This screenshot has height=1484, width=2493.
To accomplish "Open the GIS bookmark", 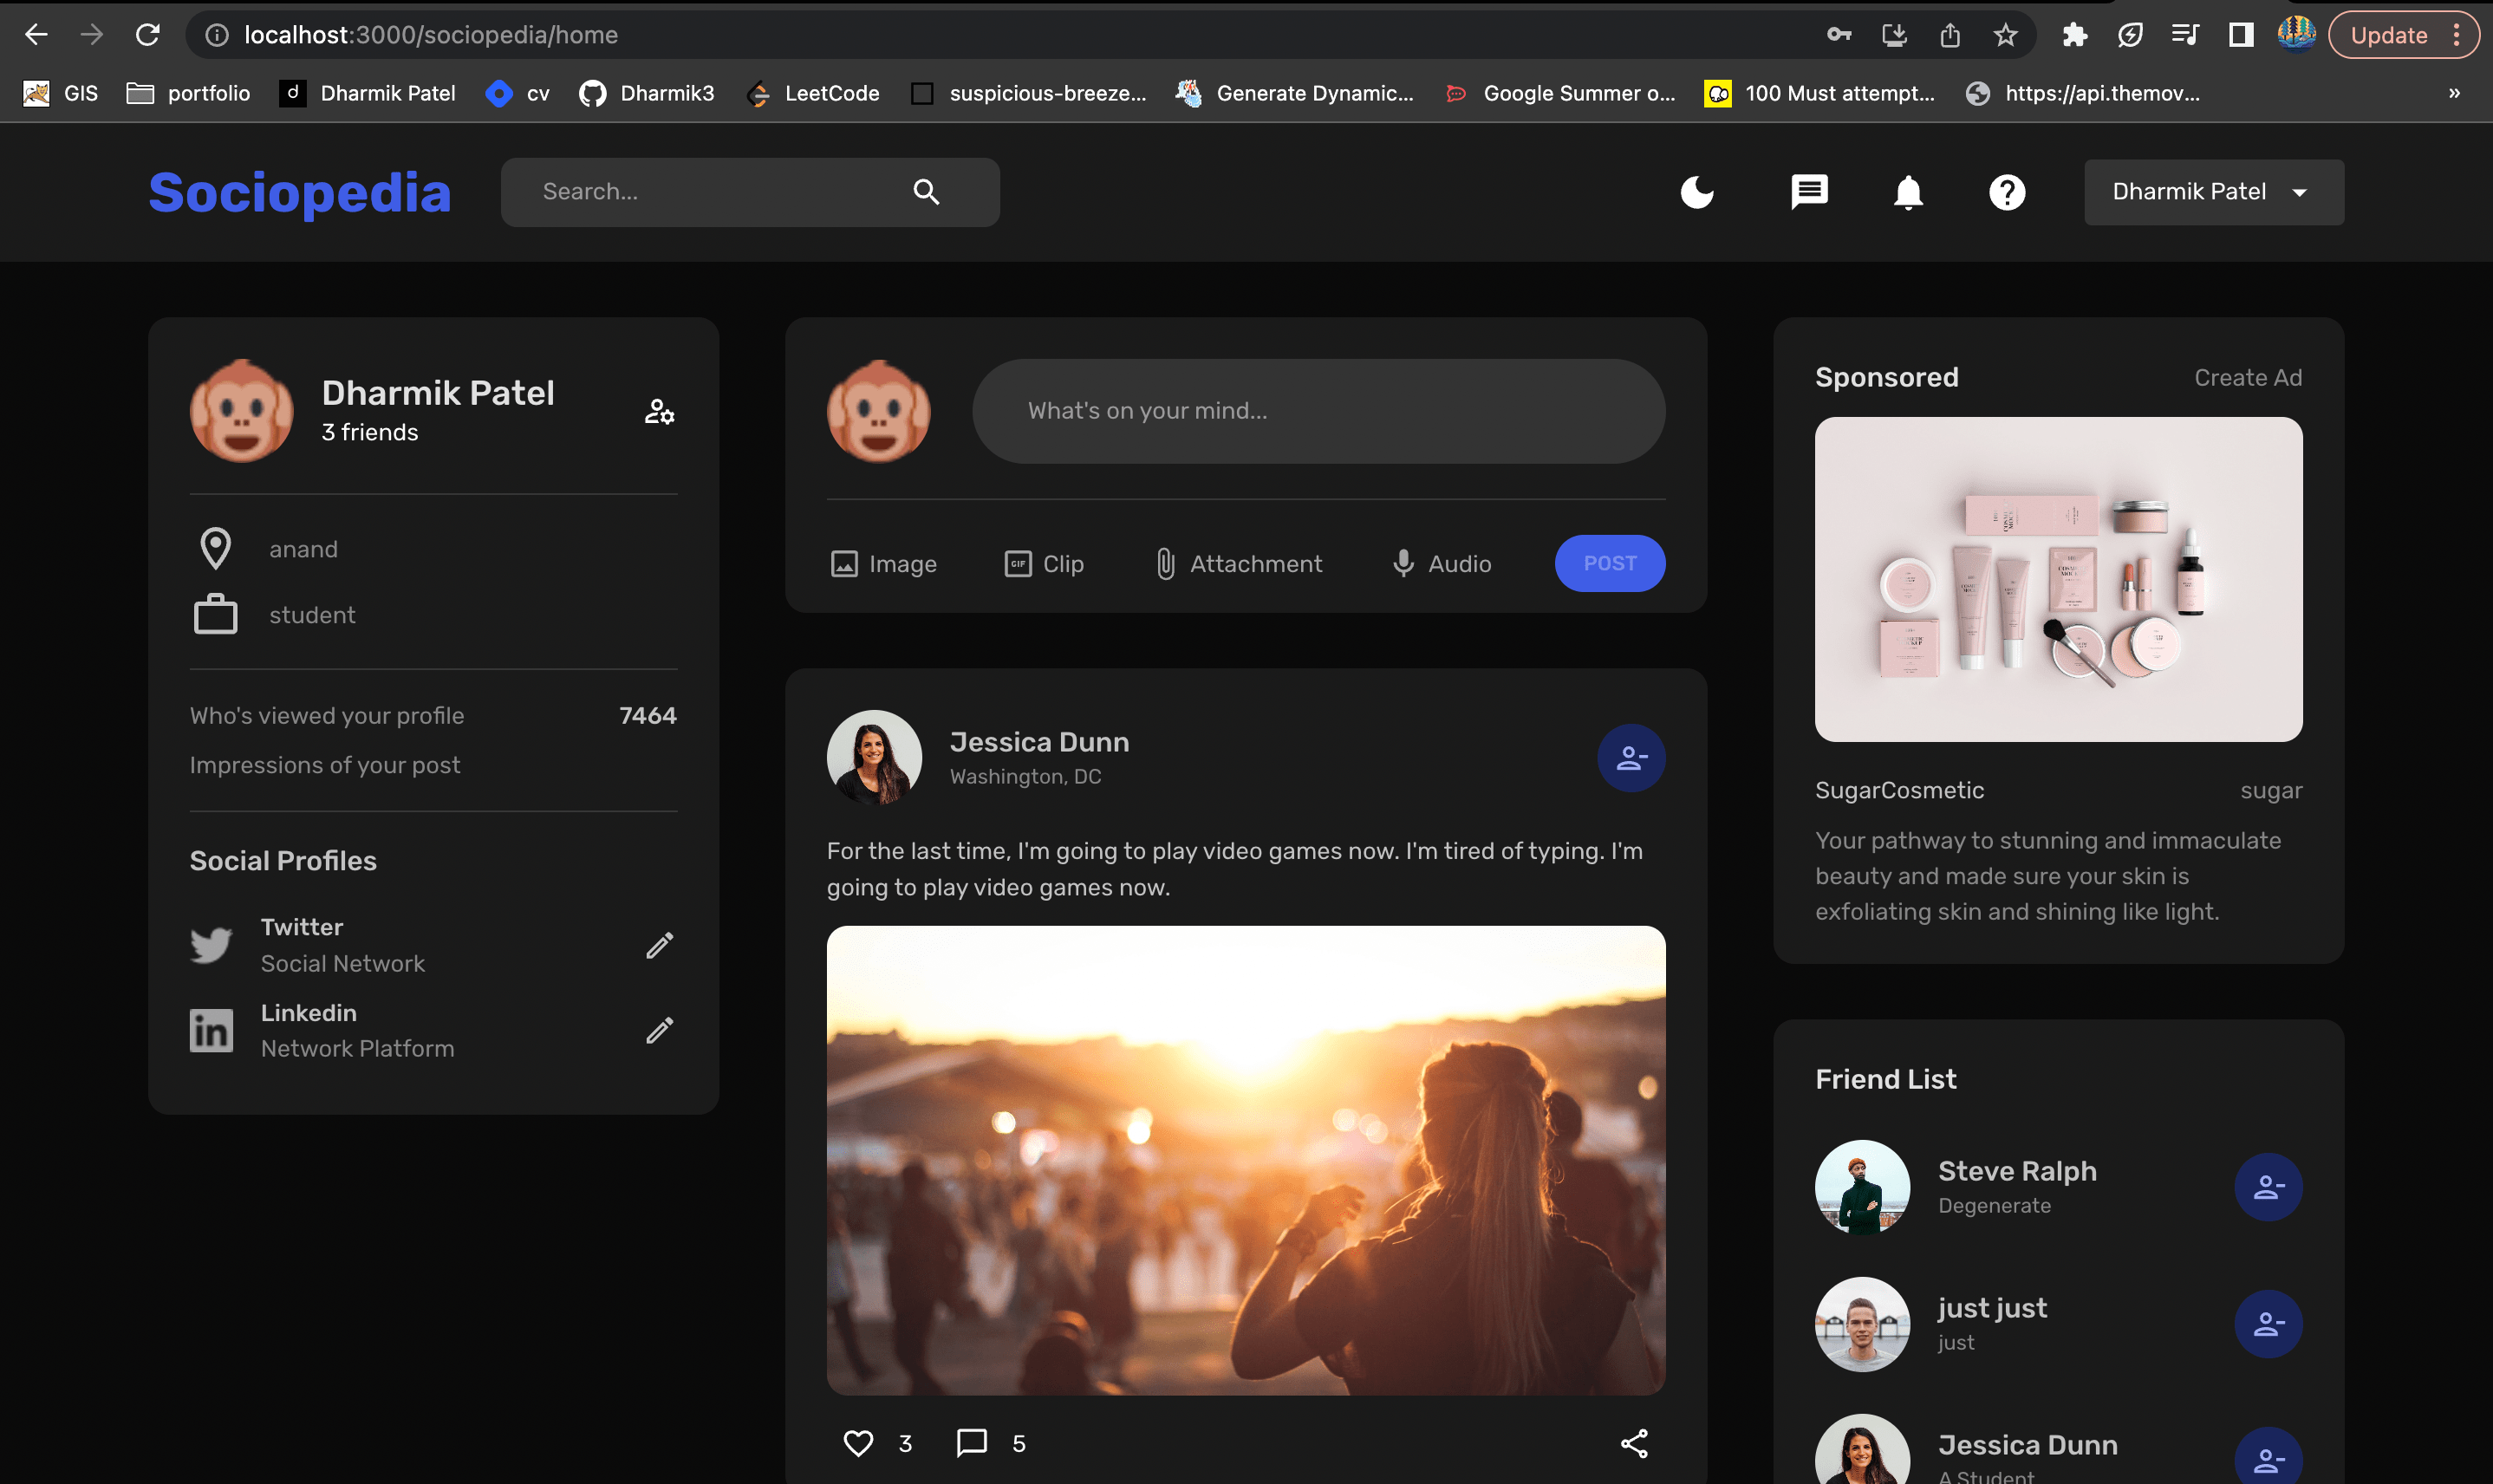I will tap(60, 93).
